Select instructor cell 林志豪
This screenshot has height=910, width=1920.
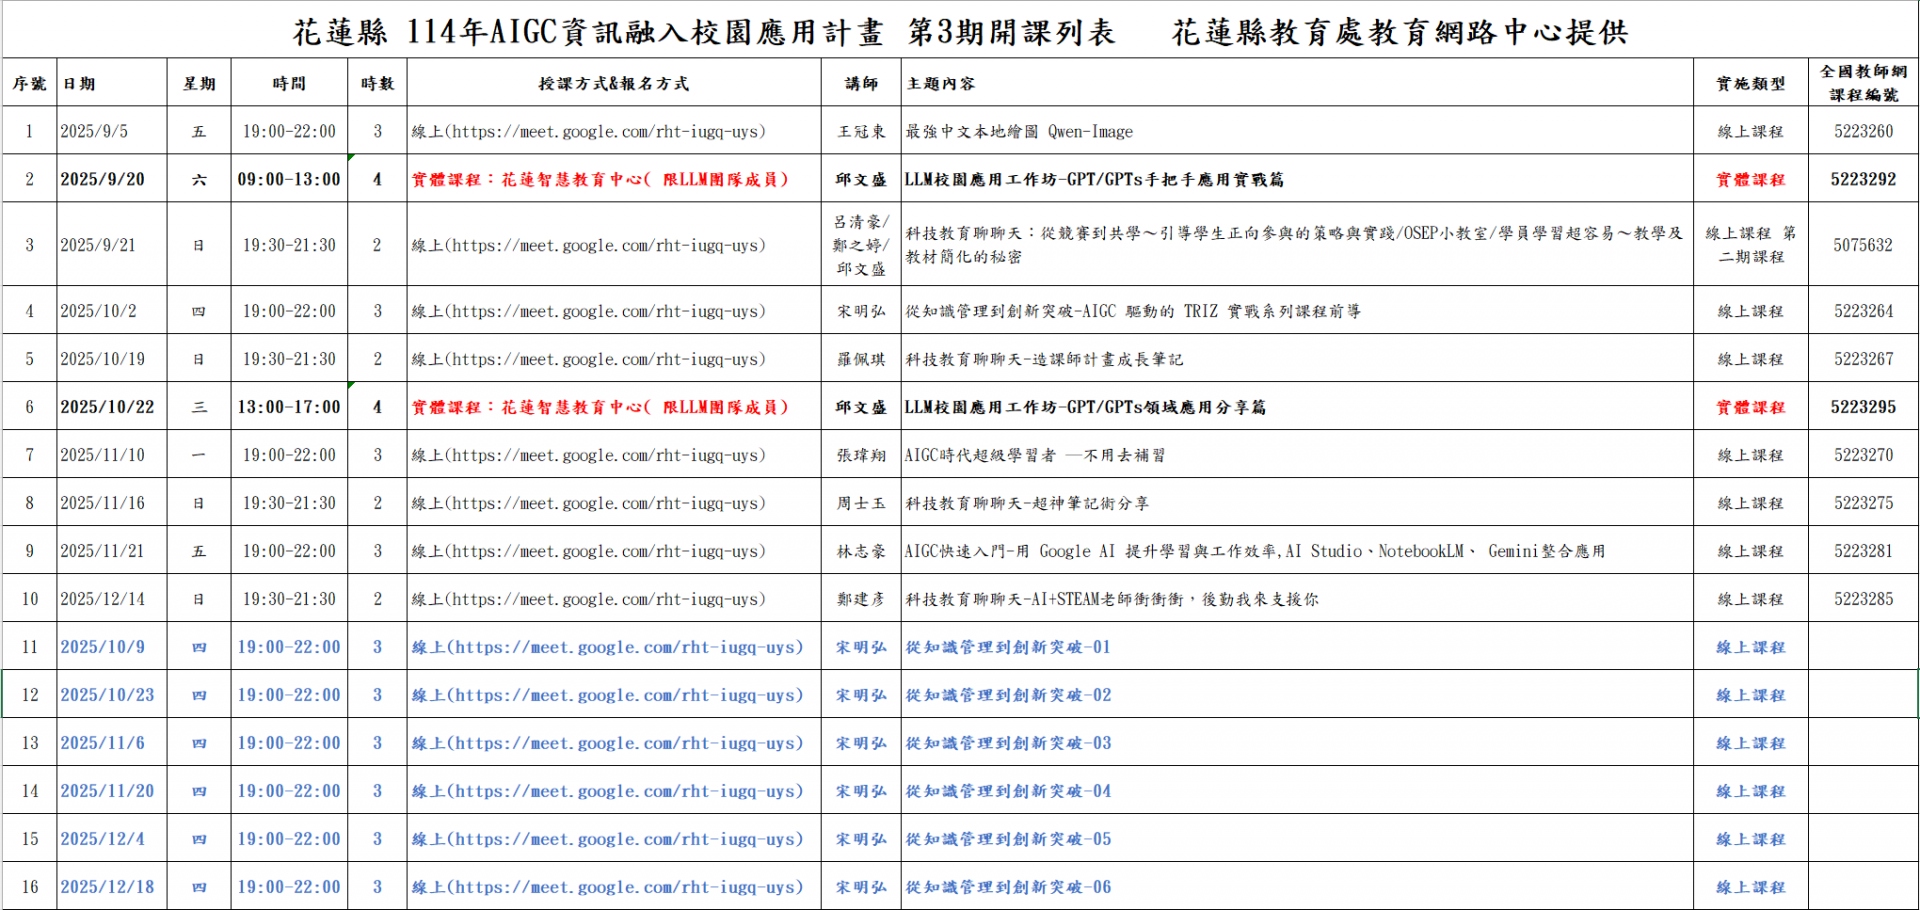861,552
